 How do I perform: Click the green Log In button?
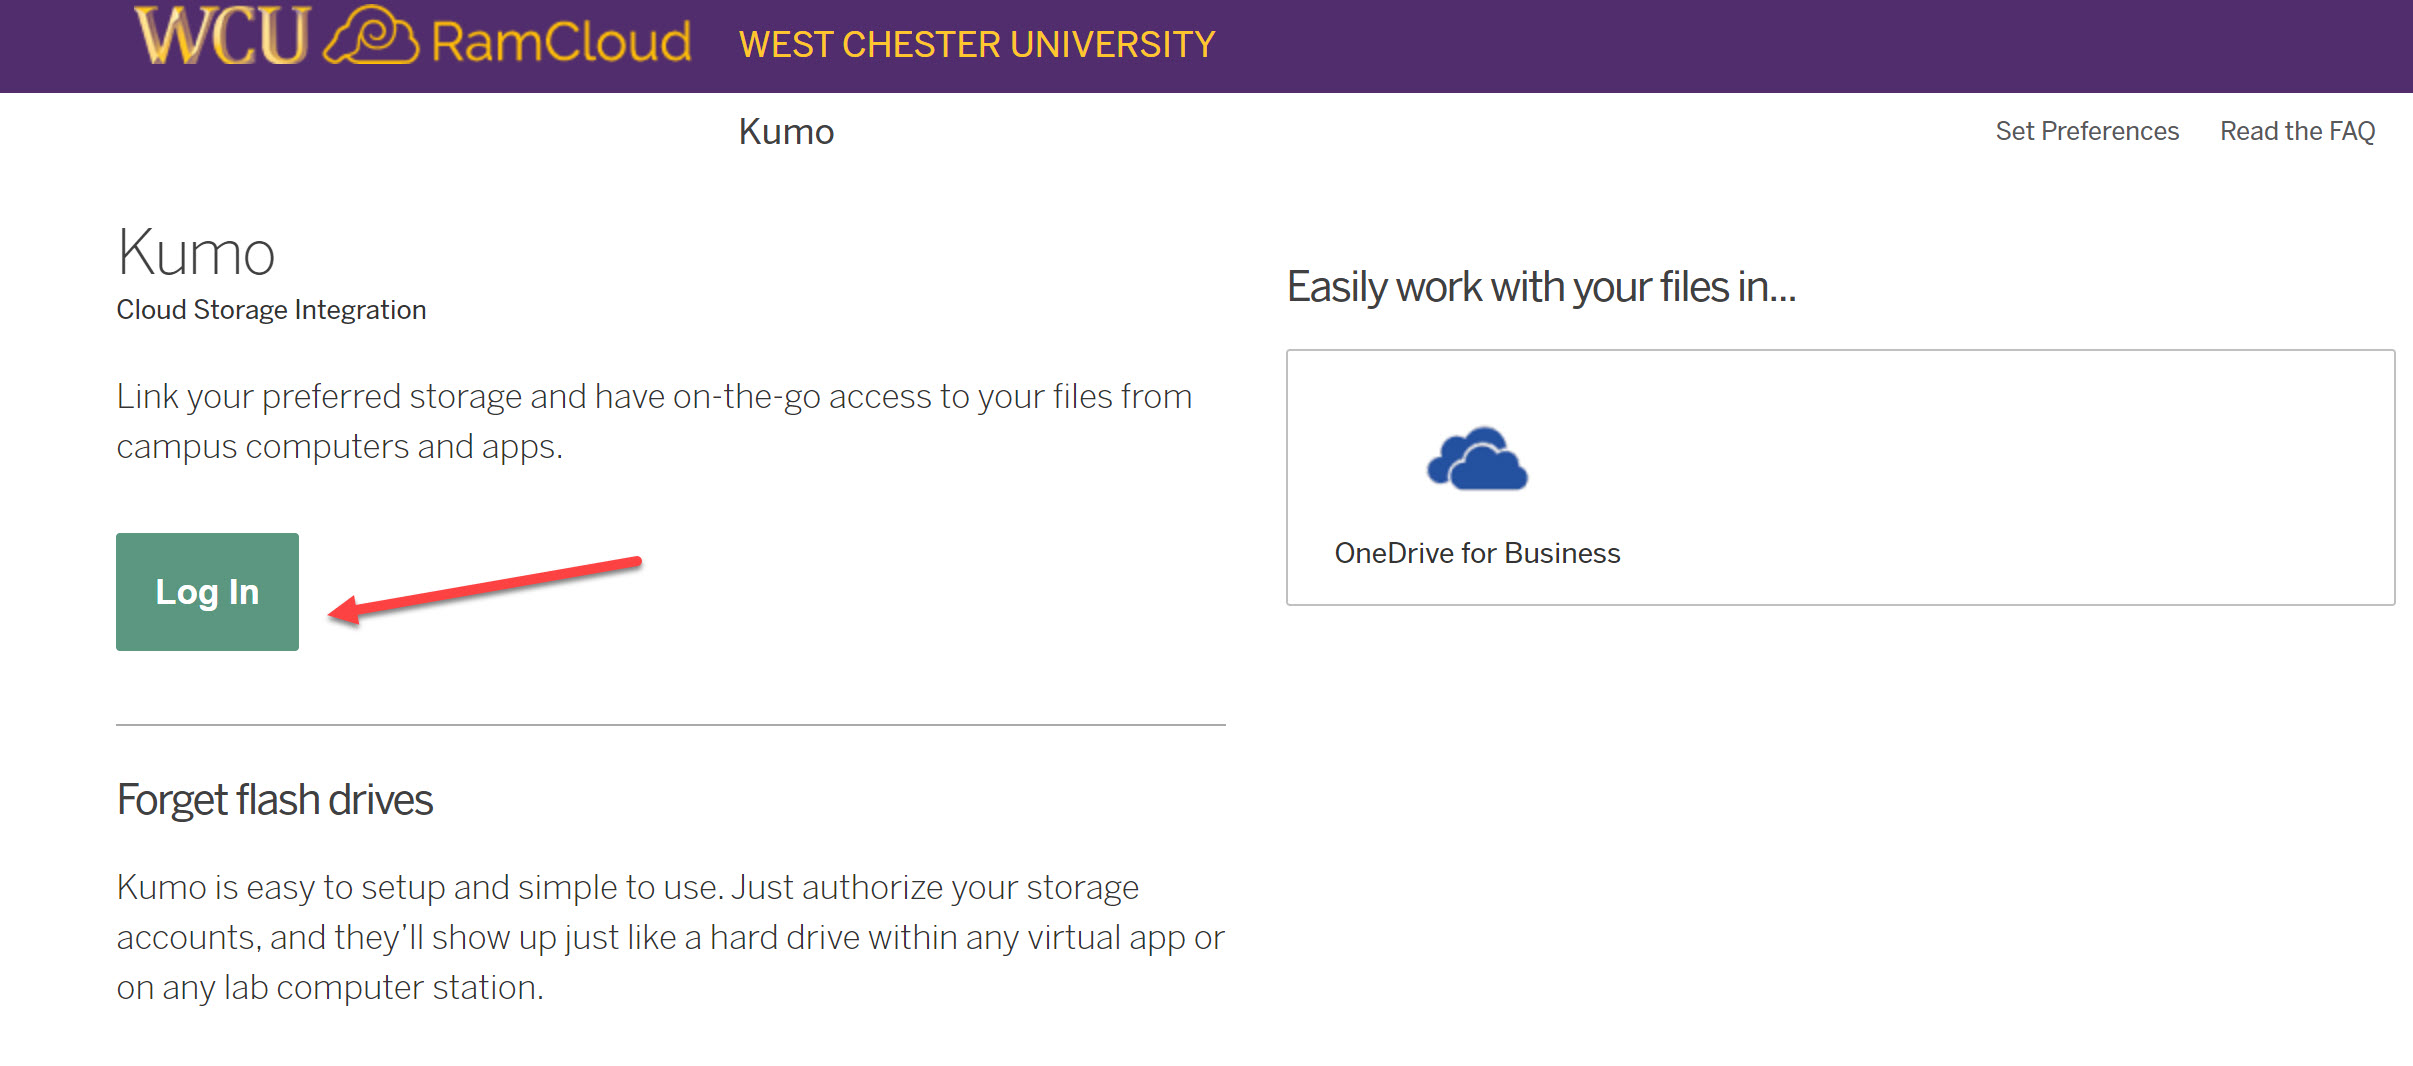[207, 592]
